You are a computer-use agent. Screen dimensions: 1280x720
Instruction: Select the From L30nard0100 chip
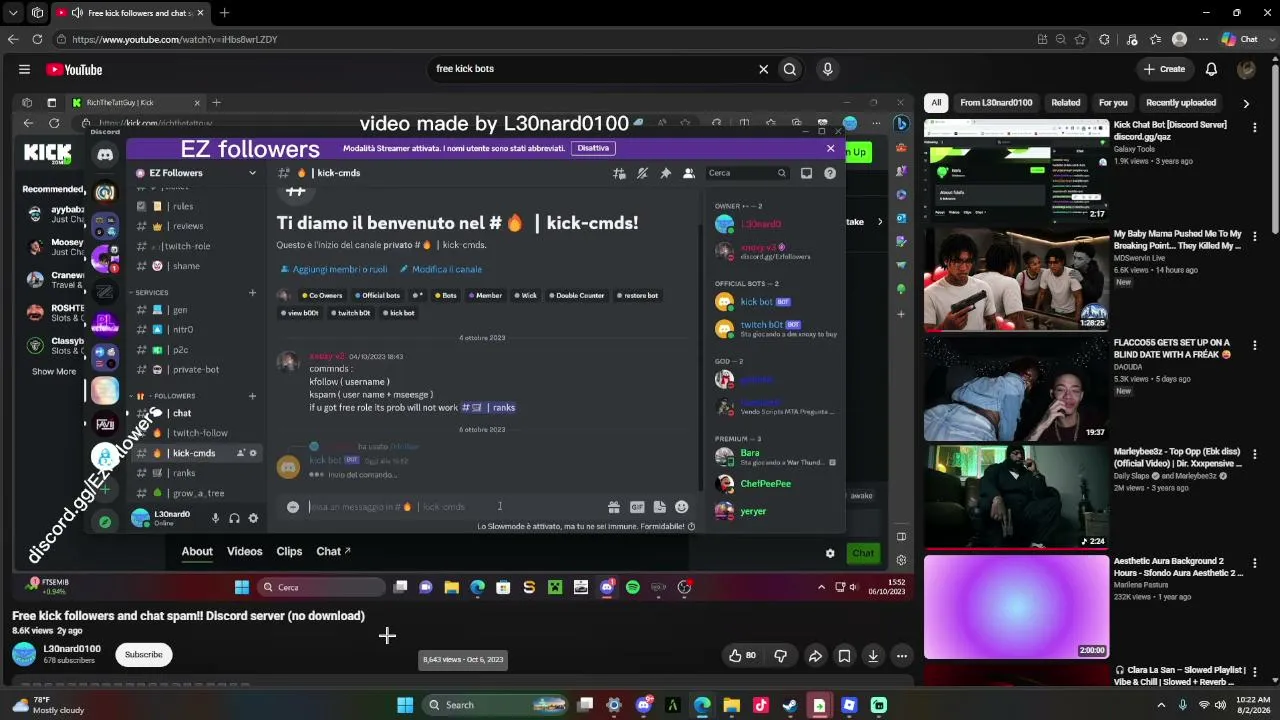click(996, 103)
